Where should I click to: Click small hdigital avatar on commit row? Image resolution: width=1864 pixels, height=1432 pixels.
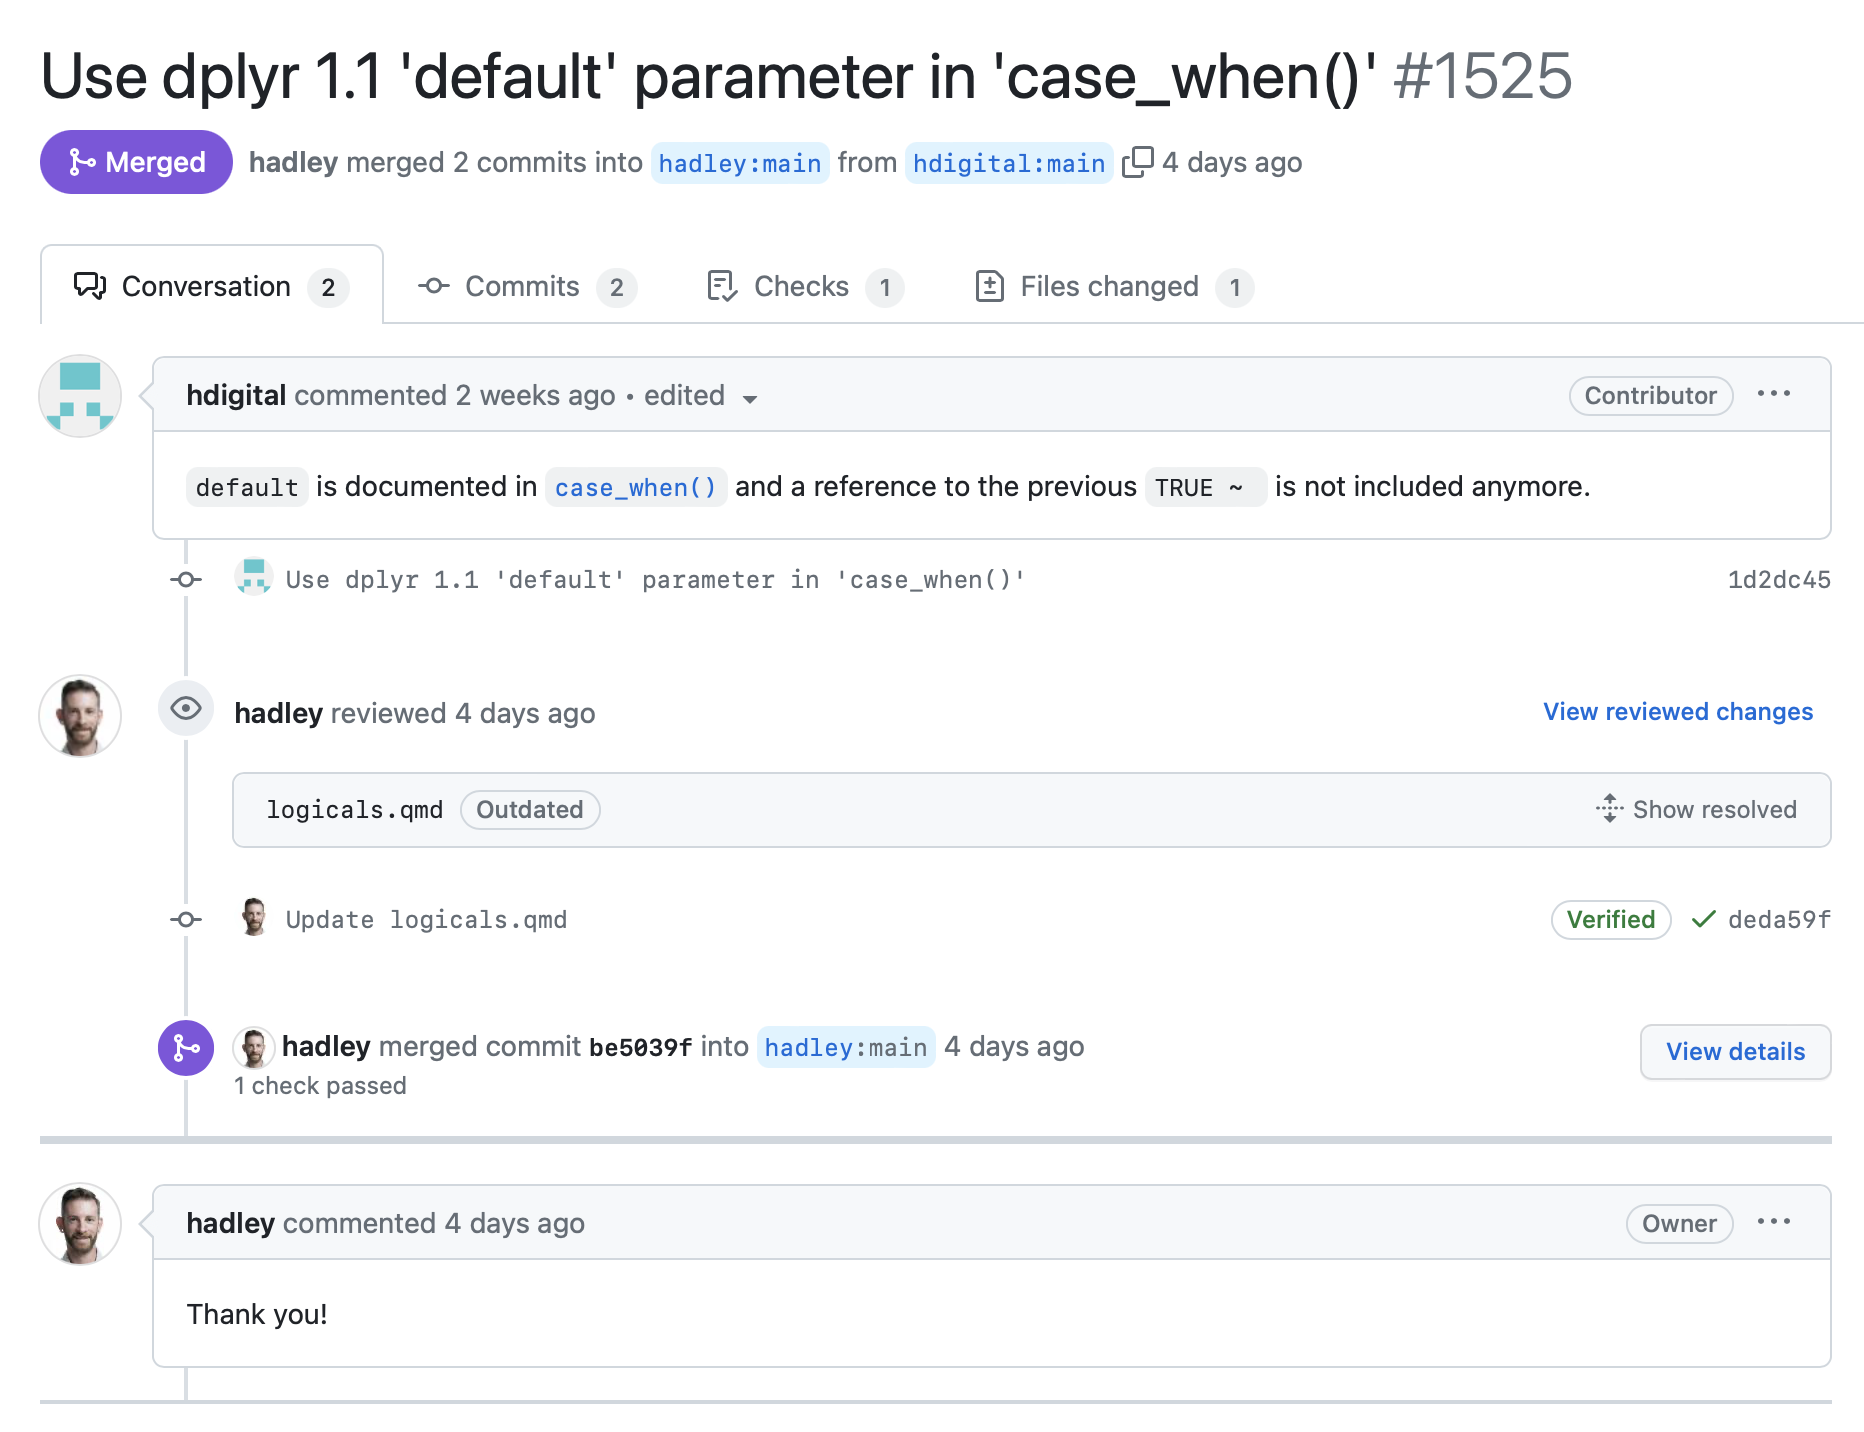pos(254,577)
